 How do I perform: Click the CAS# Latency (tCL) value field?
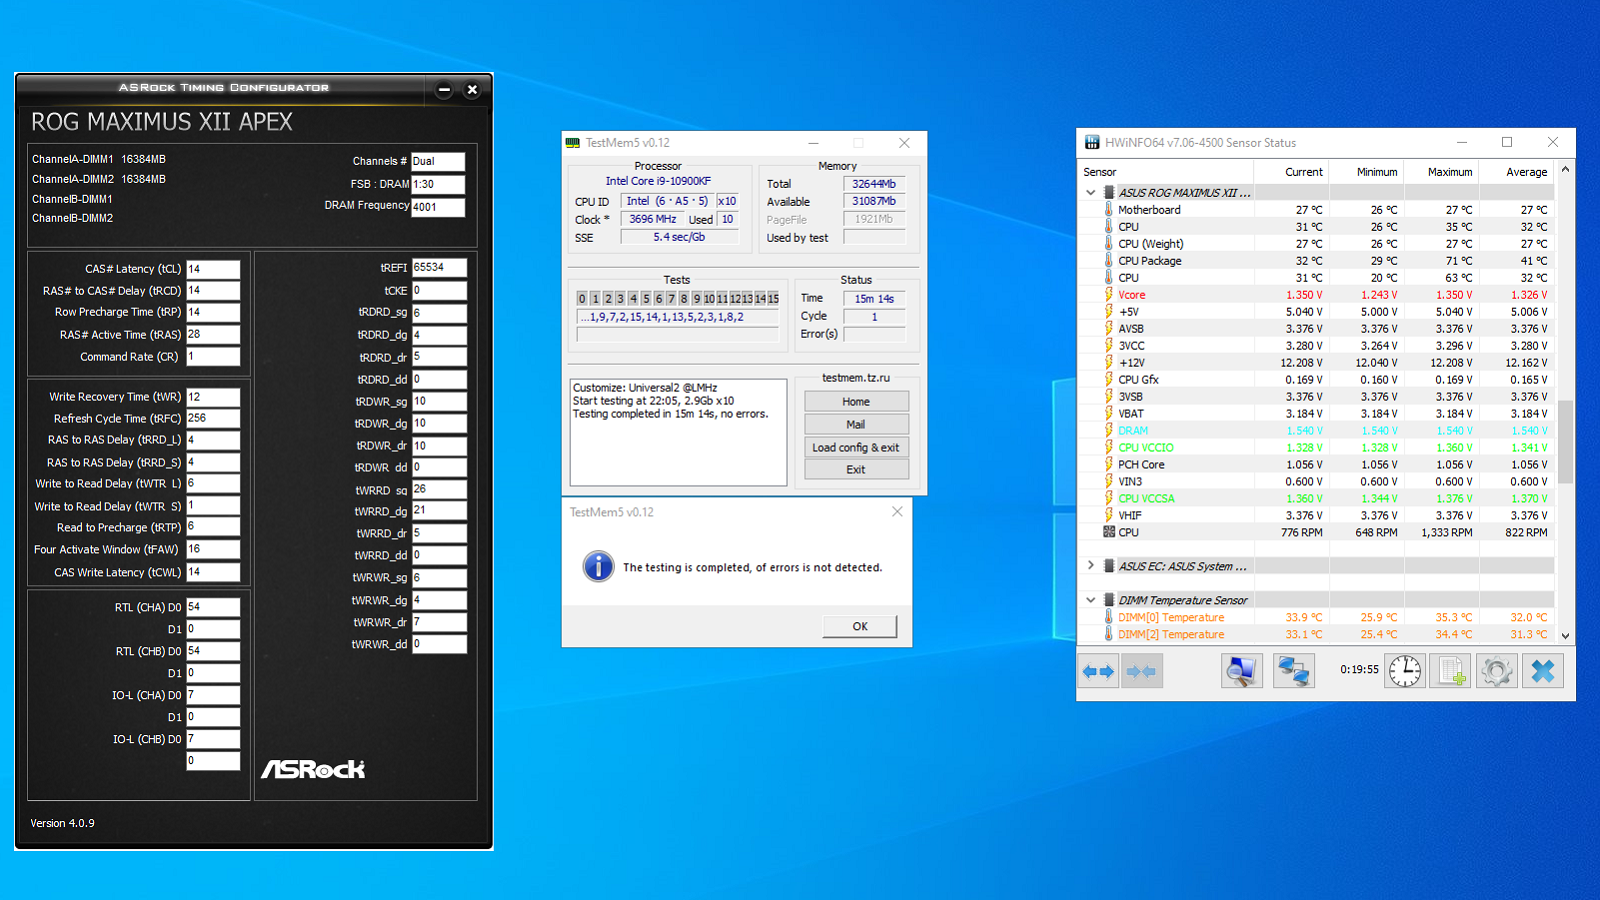pos(213,269)
